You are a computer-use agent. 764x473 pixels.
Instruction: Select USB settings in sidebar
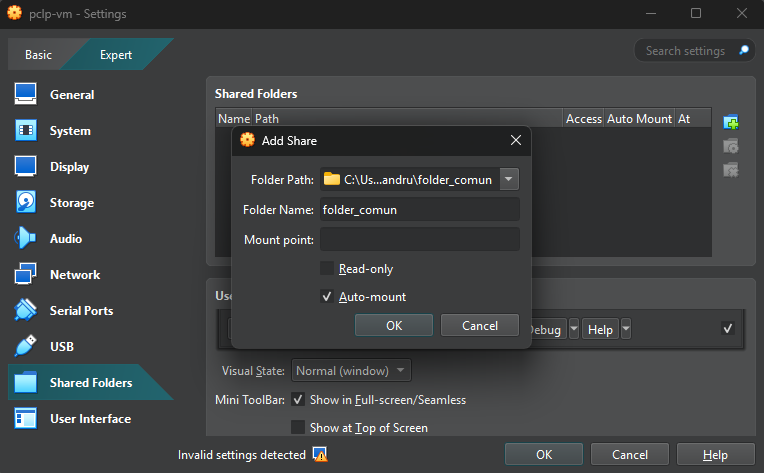tap(26, 347)
